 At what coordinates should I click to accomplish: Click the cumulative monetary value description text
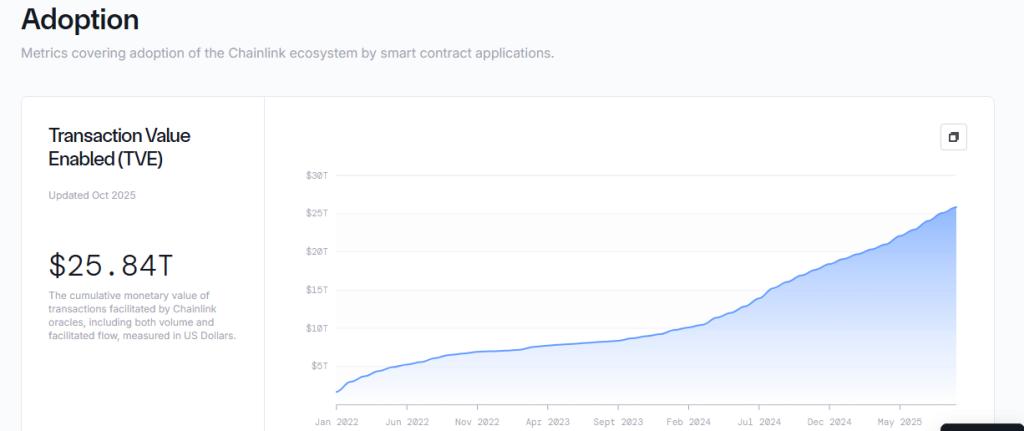tap(141, 315)
